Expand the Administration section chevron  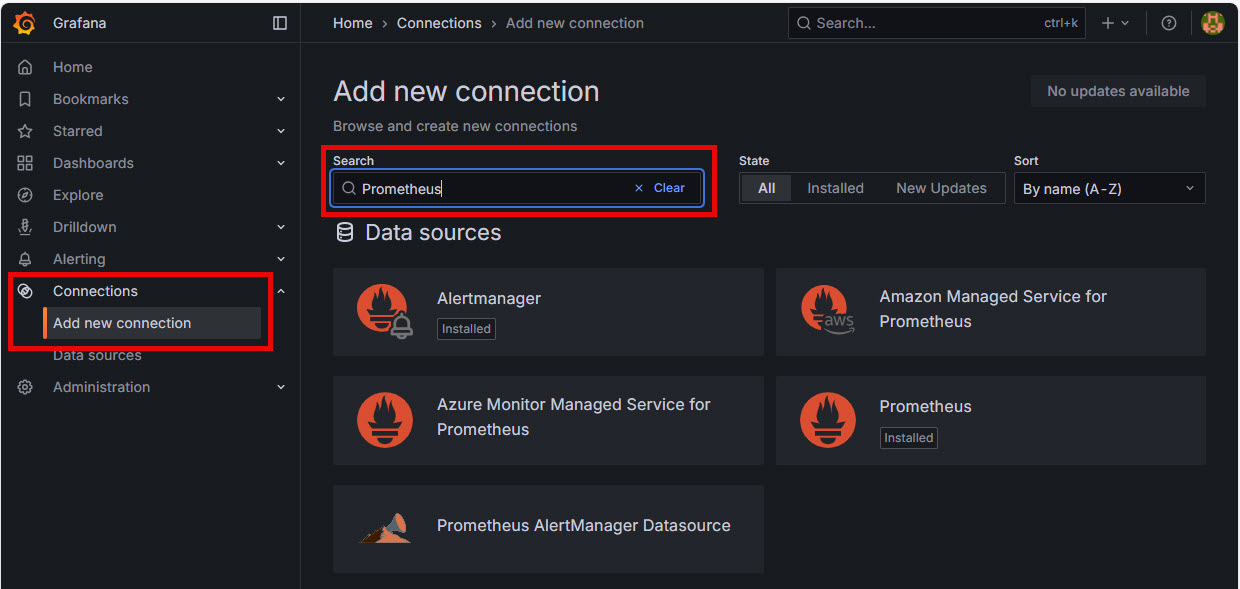(281, 387)
